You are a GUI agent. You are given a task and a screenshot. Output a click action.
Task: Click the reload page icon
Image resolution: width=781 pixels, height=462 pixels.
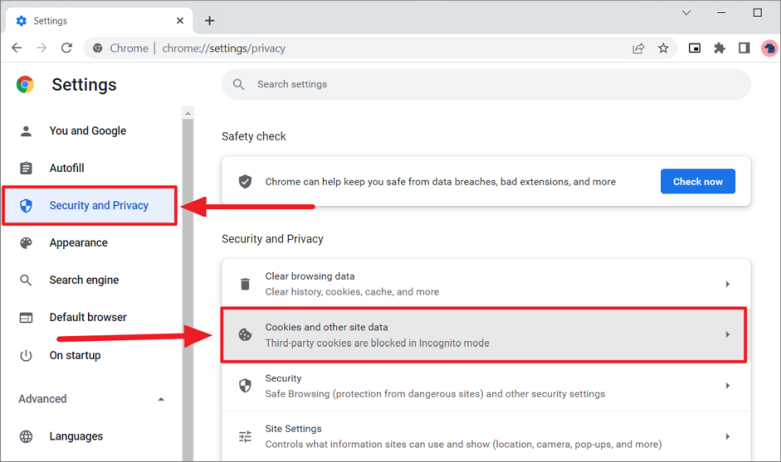click(67, 48)
